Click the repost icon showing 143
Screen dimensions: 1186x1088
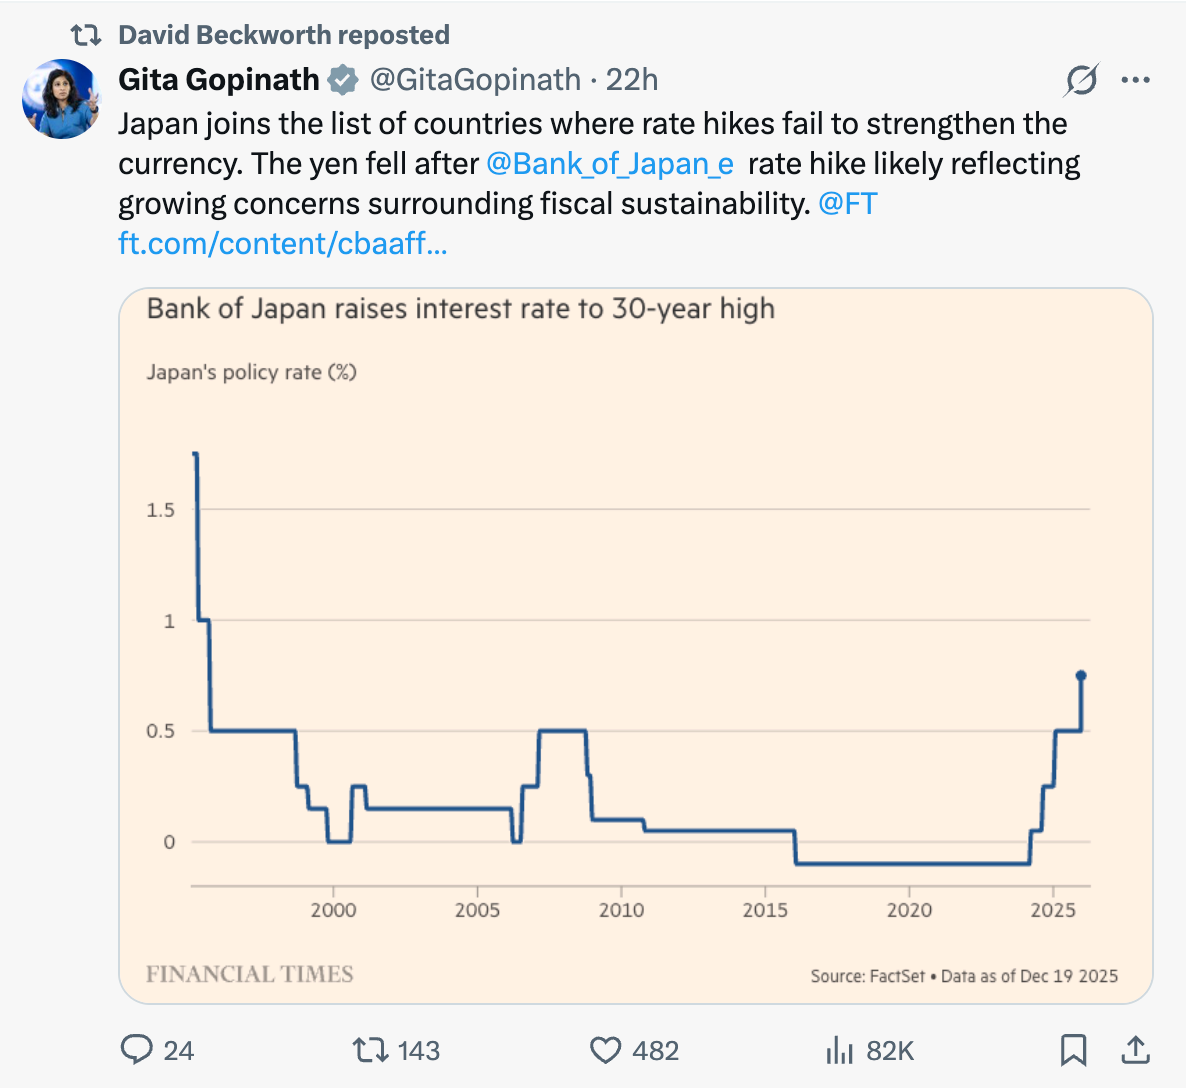371,1050
